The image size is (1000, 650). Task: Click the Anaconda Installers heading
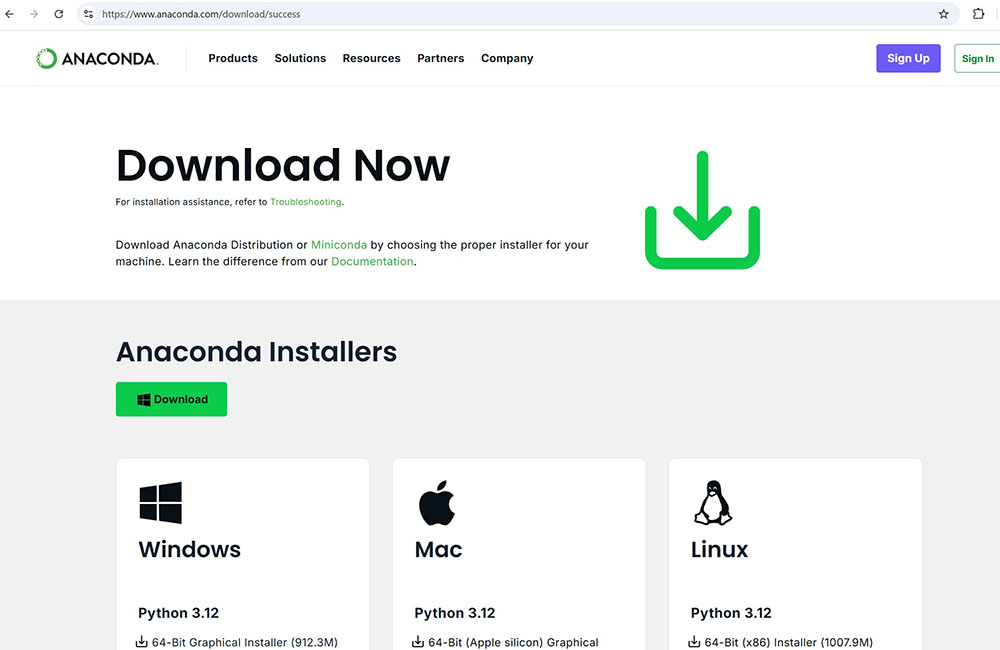pos(256,351)
